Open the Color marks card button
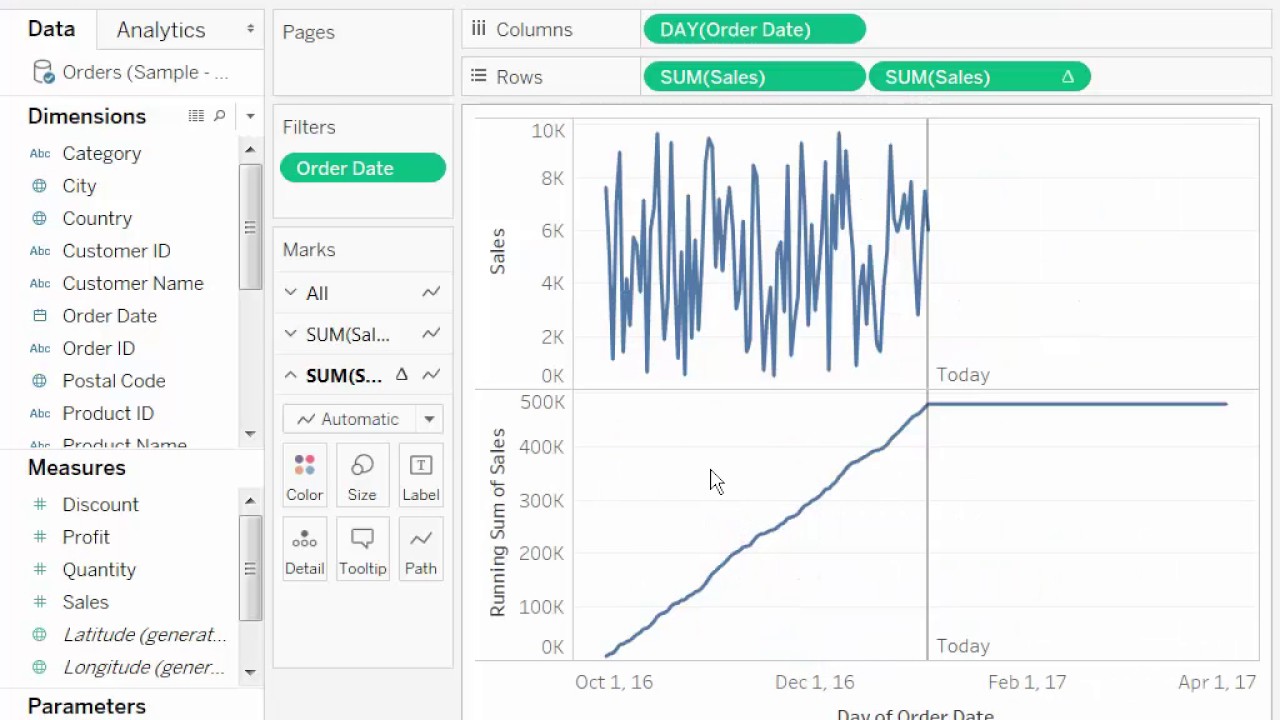1280x720 pixels. pos(305,475)
